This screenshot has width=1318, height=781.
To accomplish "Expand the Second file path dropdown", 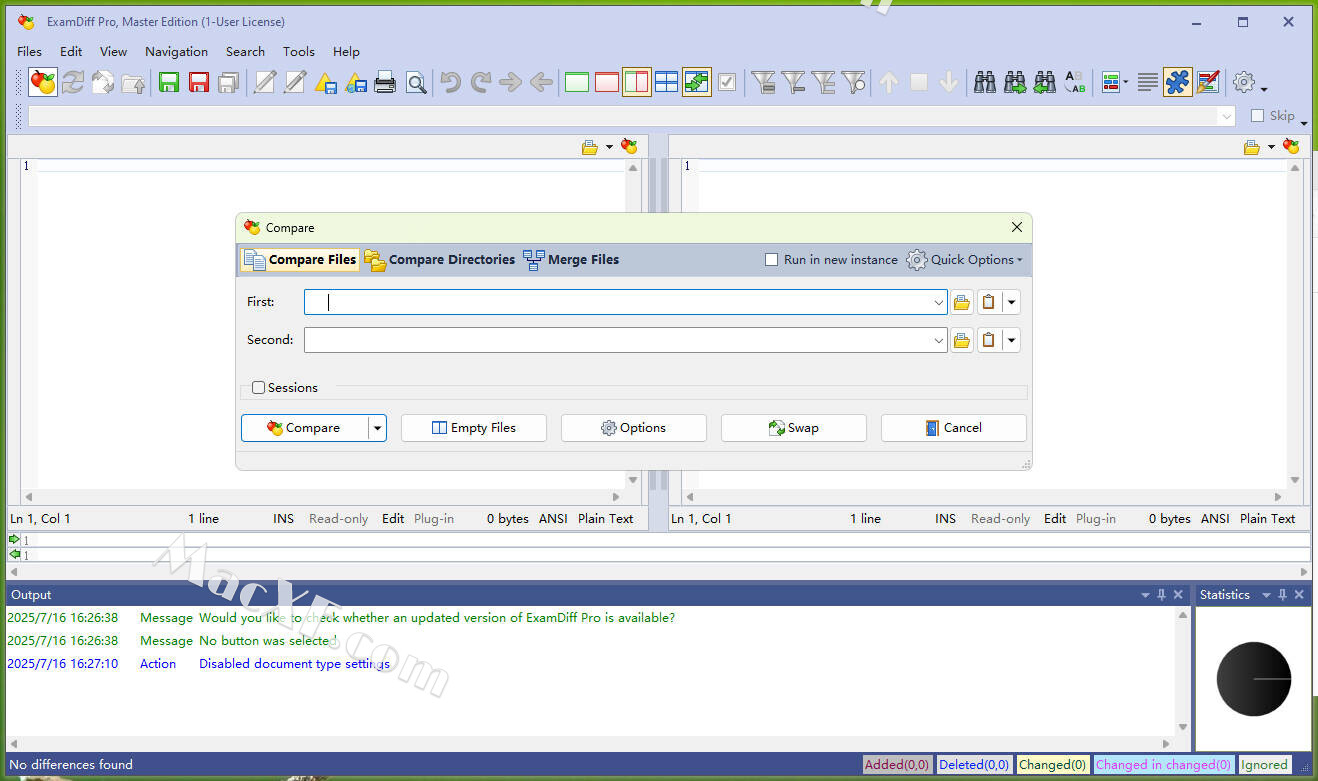I will (939, 340).
